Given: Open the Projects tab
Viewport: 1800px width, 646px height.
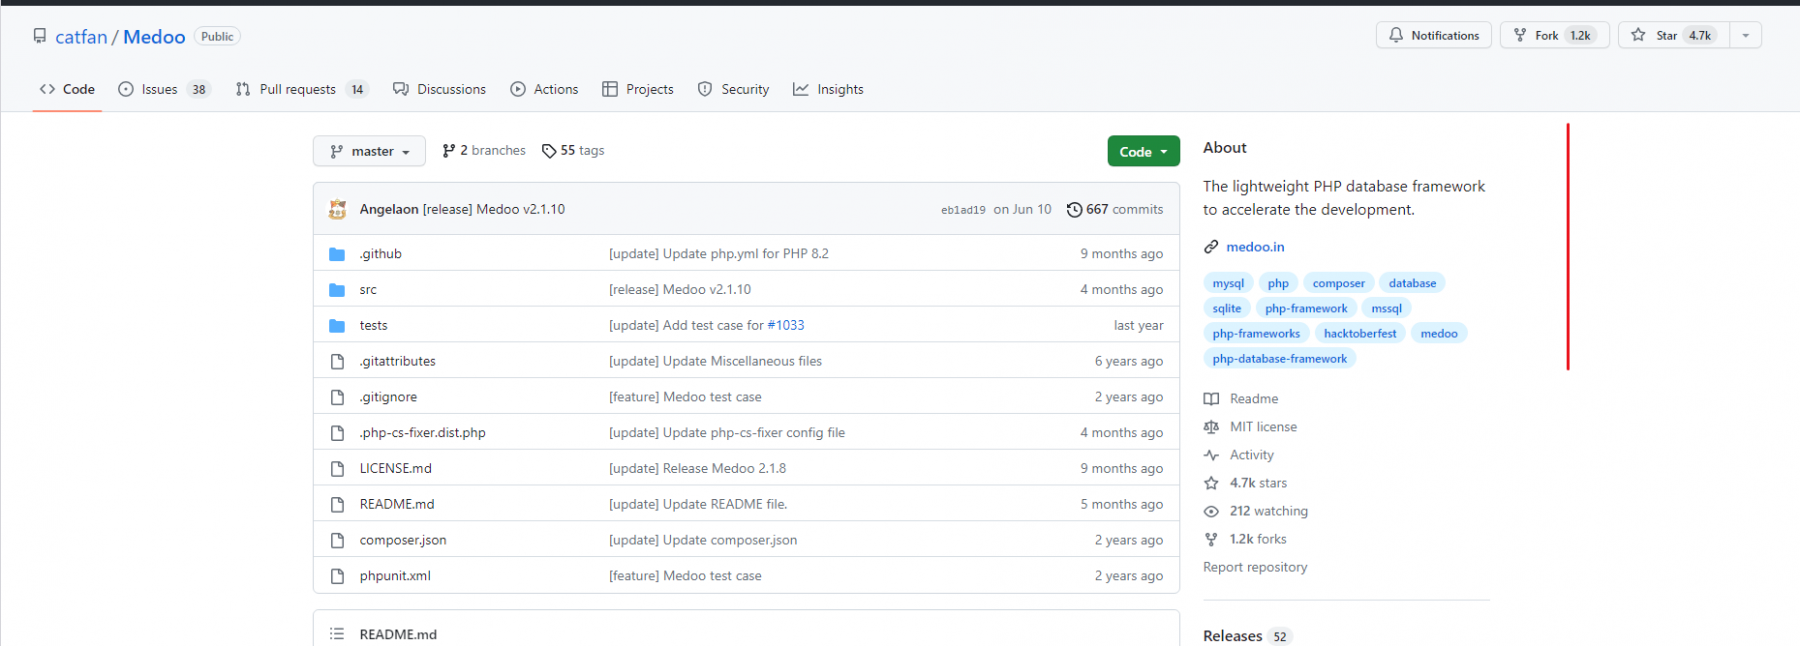Looking at the screenshot, I should click(x=638, y=89).
